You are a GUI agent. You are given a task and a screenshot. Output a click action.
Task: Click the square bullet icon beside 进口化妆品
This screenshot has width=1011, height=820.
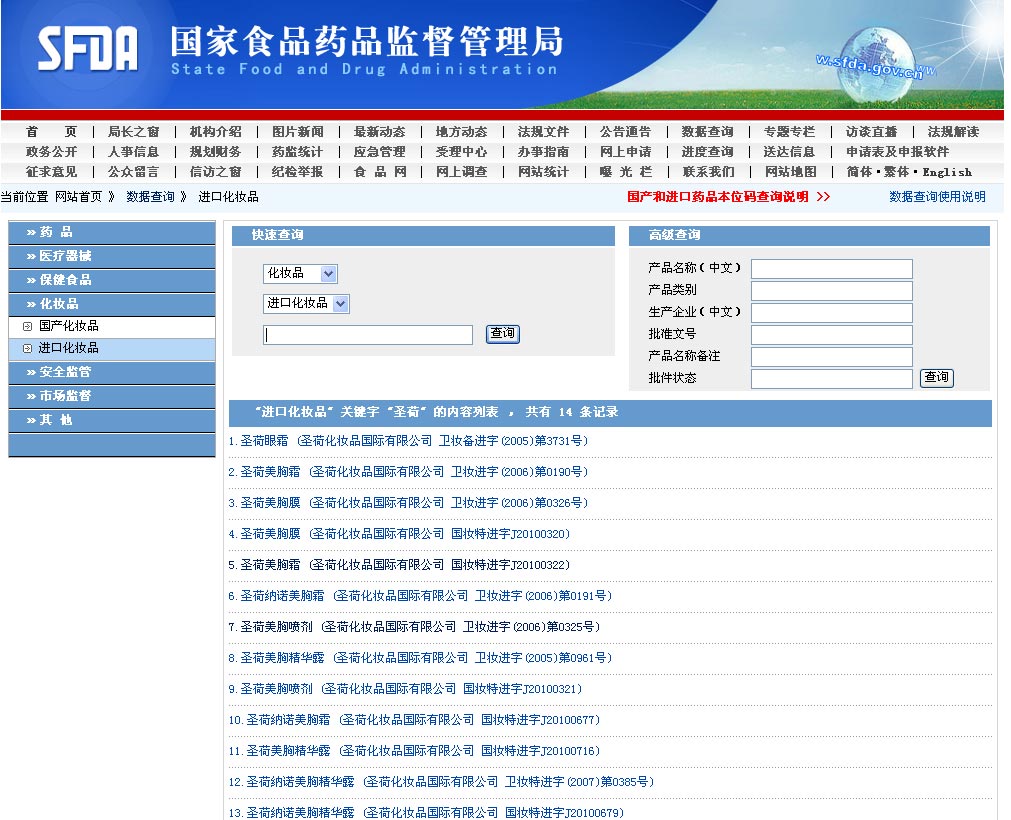click(x=27, y=349)
